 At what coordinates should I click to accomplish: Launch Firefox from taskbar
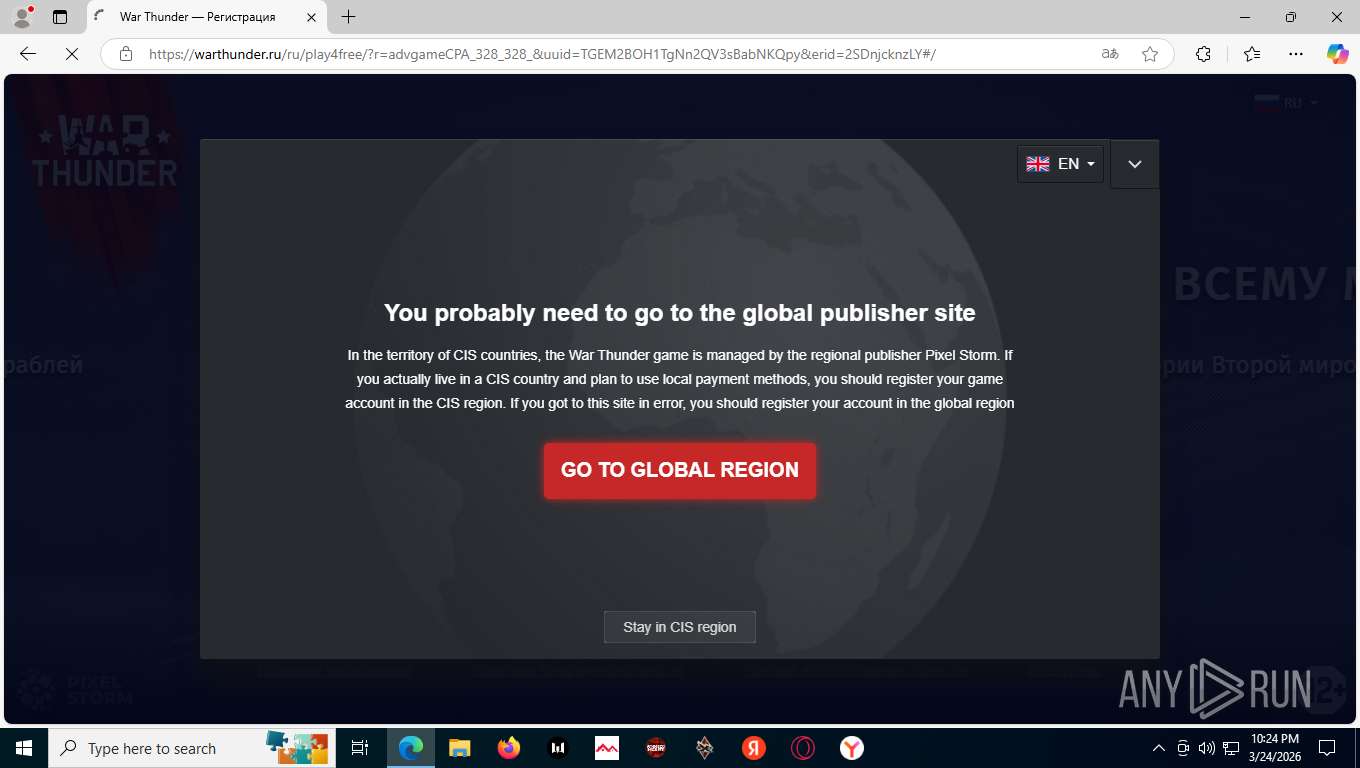[509, 748]
